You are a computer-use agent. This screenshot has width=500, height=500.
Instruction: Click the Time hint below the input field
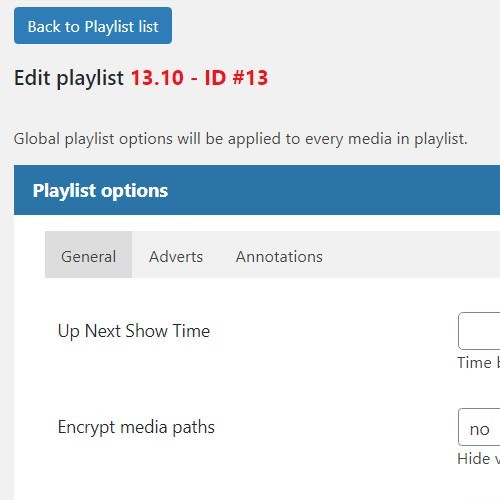(x=479, y=363)
